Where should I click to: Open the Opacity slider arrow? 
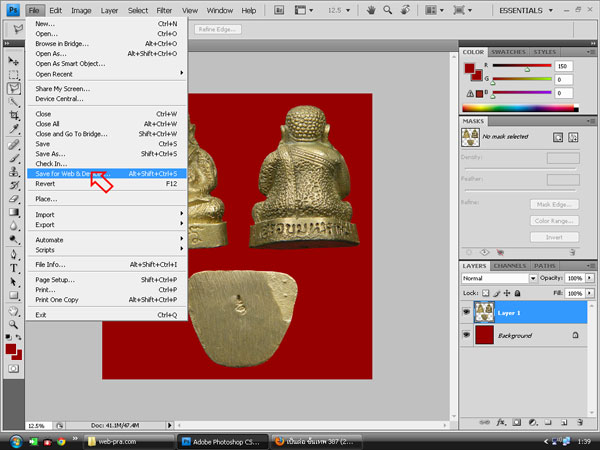click(590, 278)
